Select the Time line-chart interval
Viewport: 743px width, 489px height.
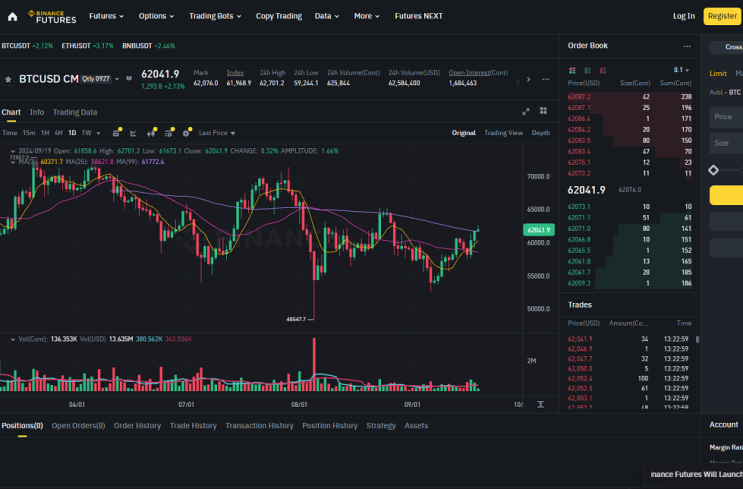9,133
